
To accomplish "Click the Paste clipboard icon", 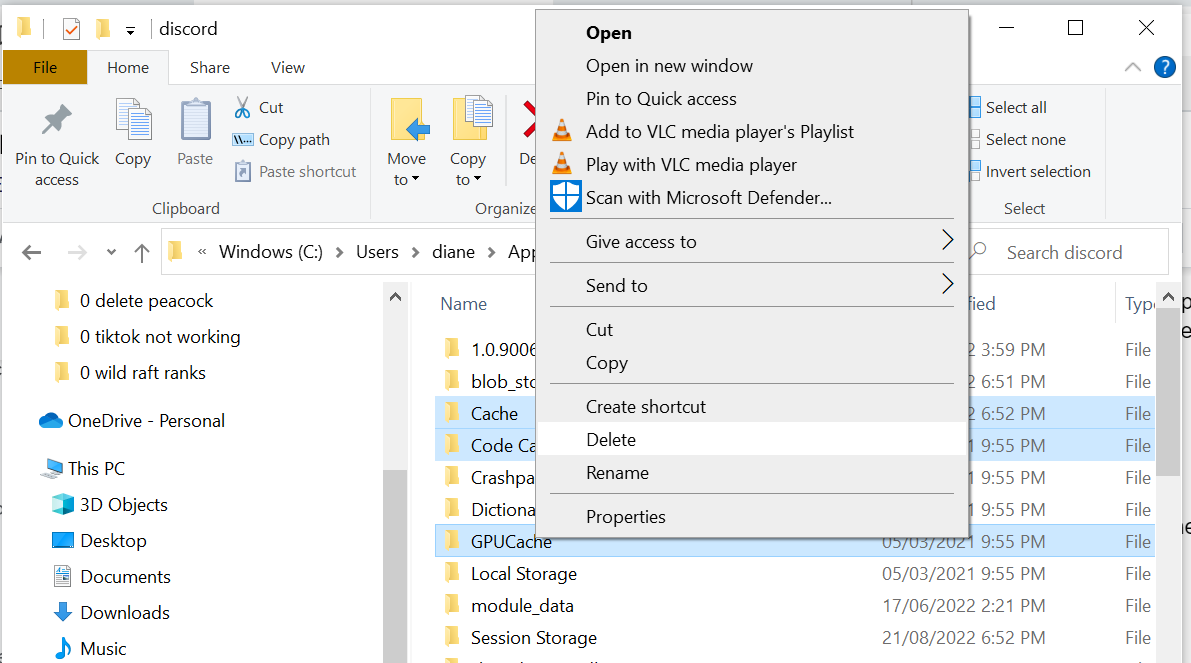I will (195, 122).
